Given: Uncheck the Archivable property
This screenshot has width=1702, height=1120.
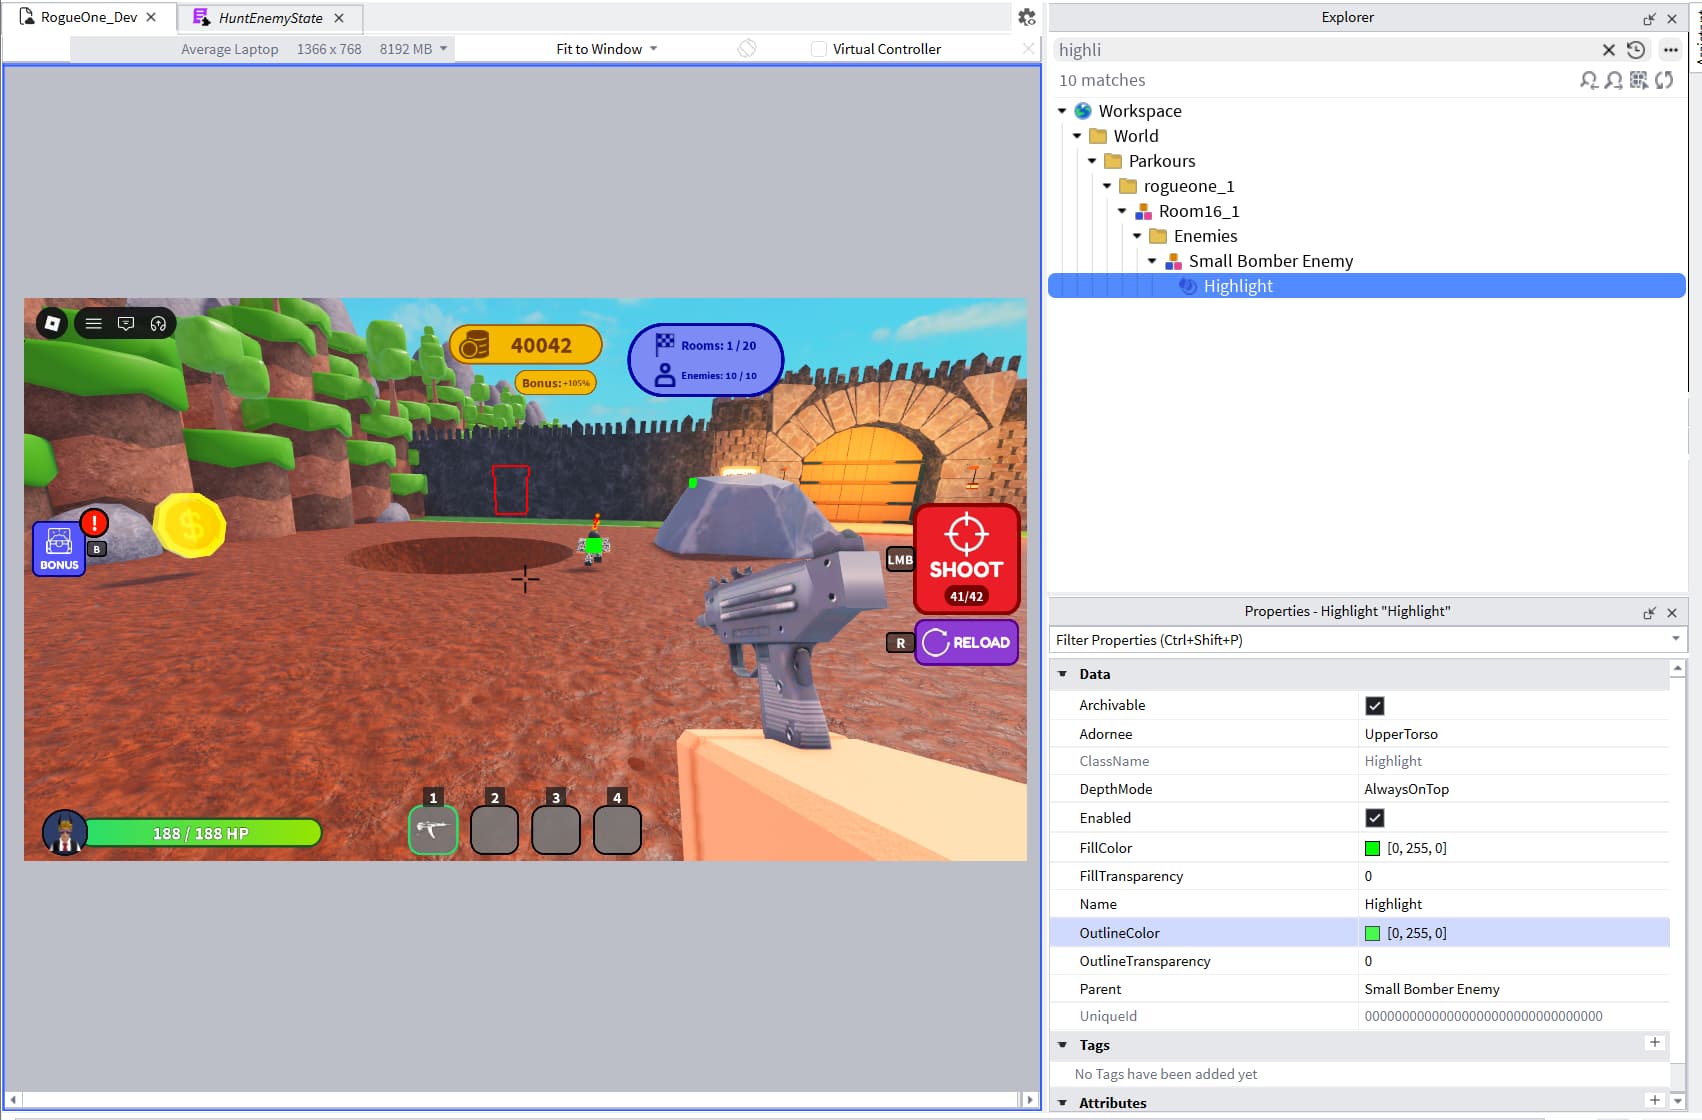Looking at the screenshot, I should coord(1375,706).
